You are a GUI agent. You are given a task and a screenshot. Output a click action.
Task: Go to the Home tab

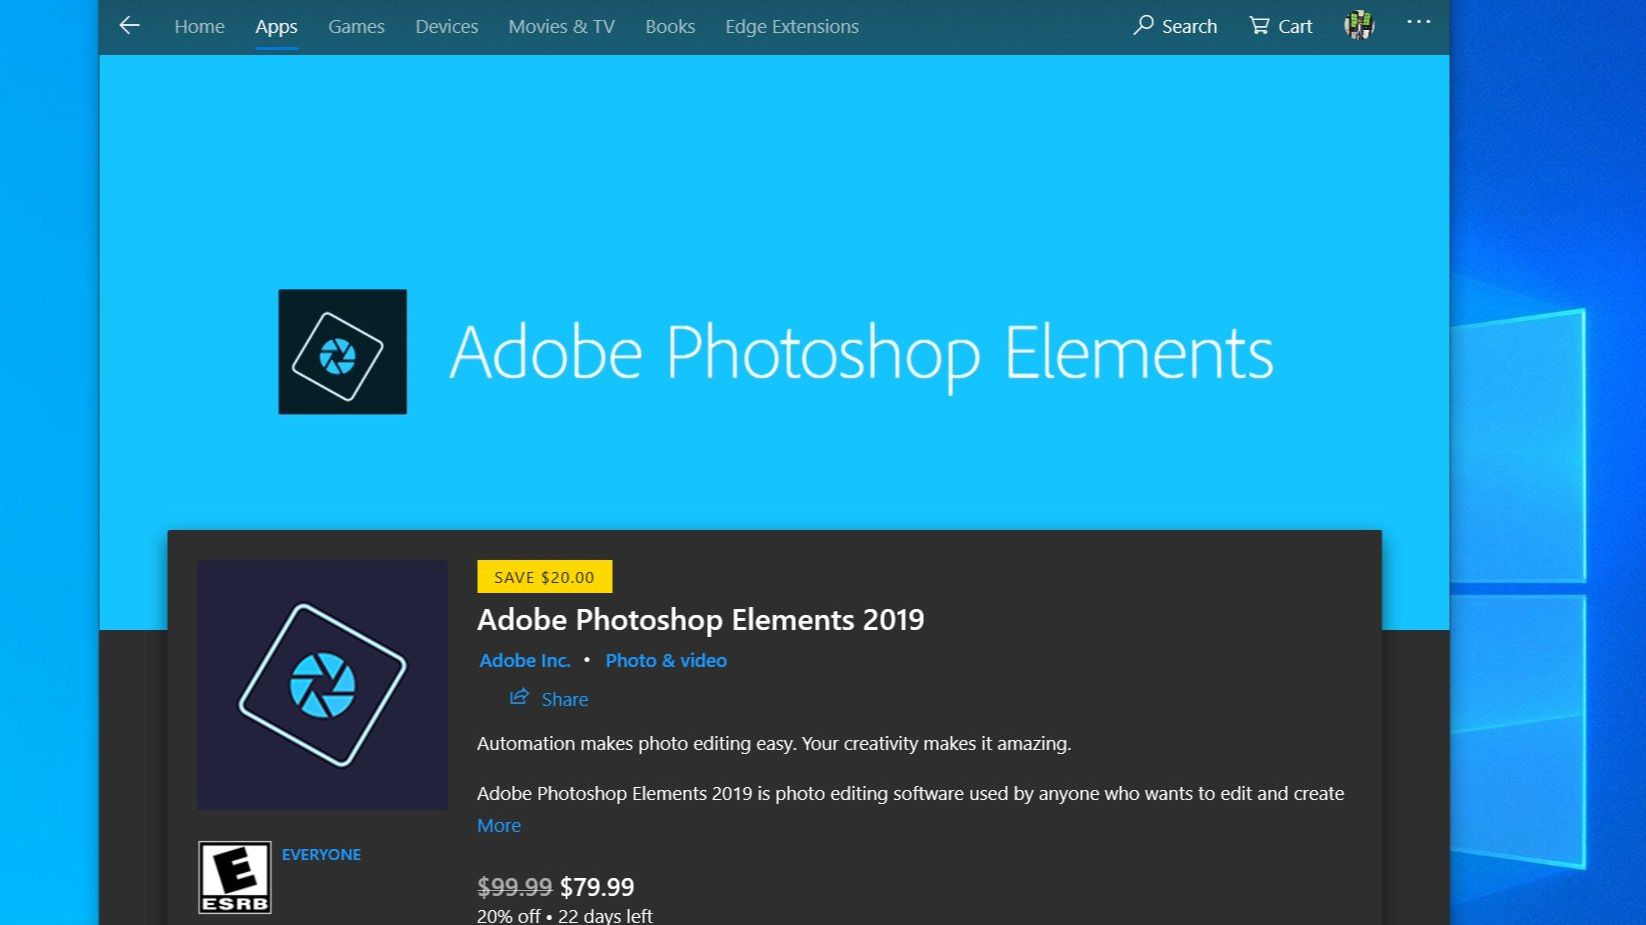coord(199,27)
